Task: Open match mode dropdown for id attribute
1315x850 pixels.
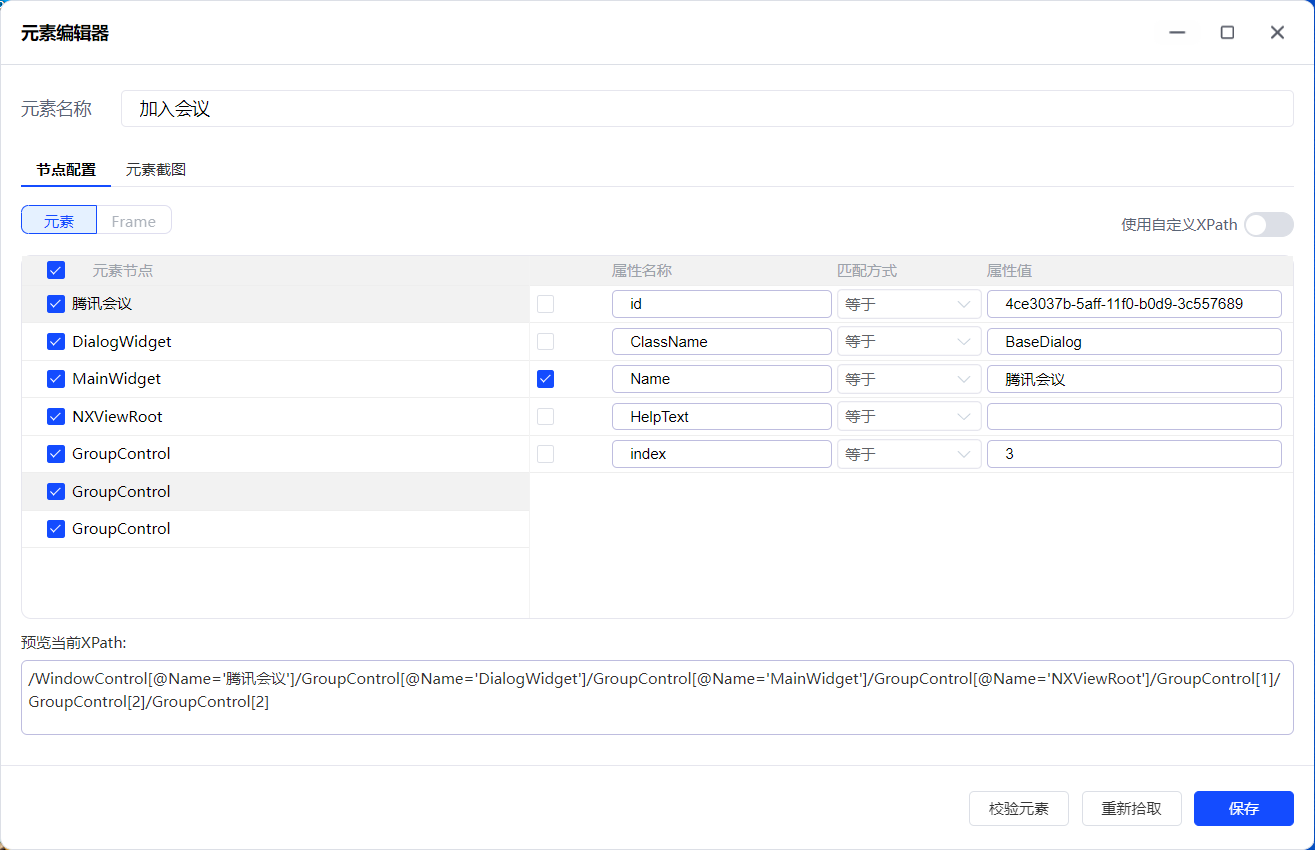Action: click(908, 304)
